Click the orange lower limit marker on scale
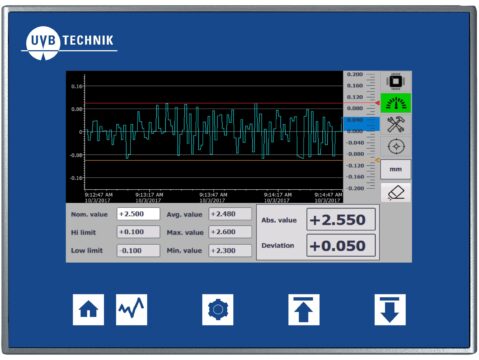 click(x=378, y=160)
